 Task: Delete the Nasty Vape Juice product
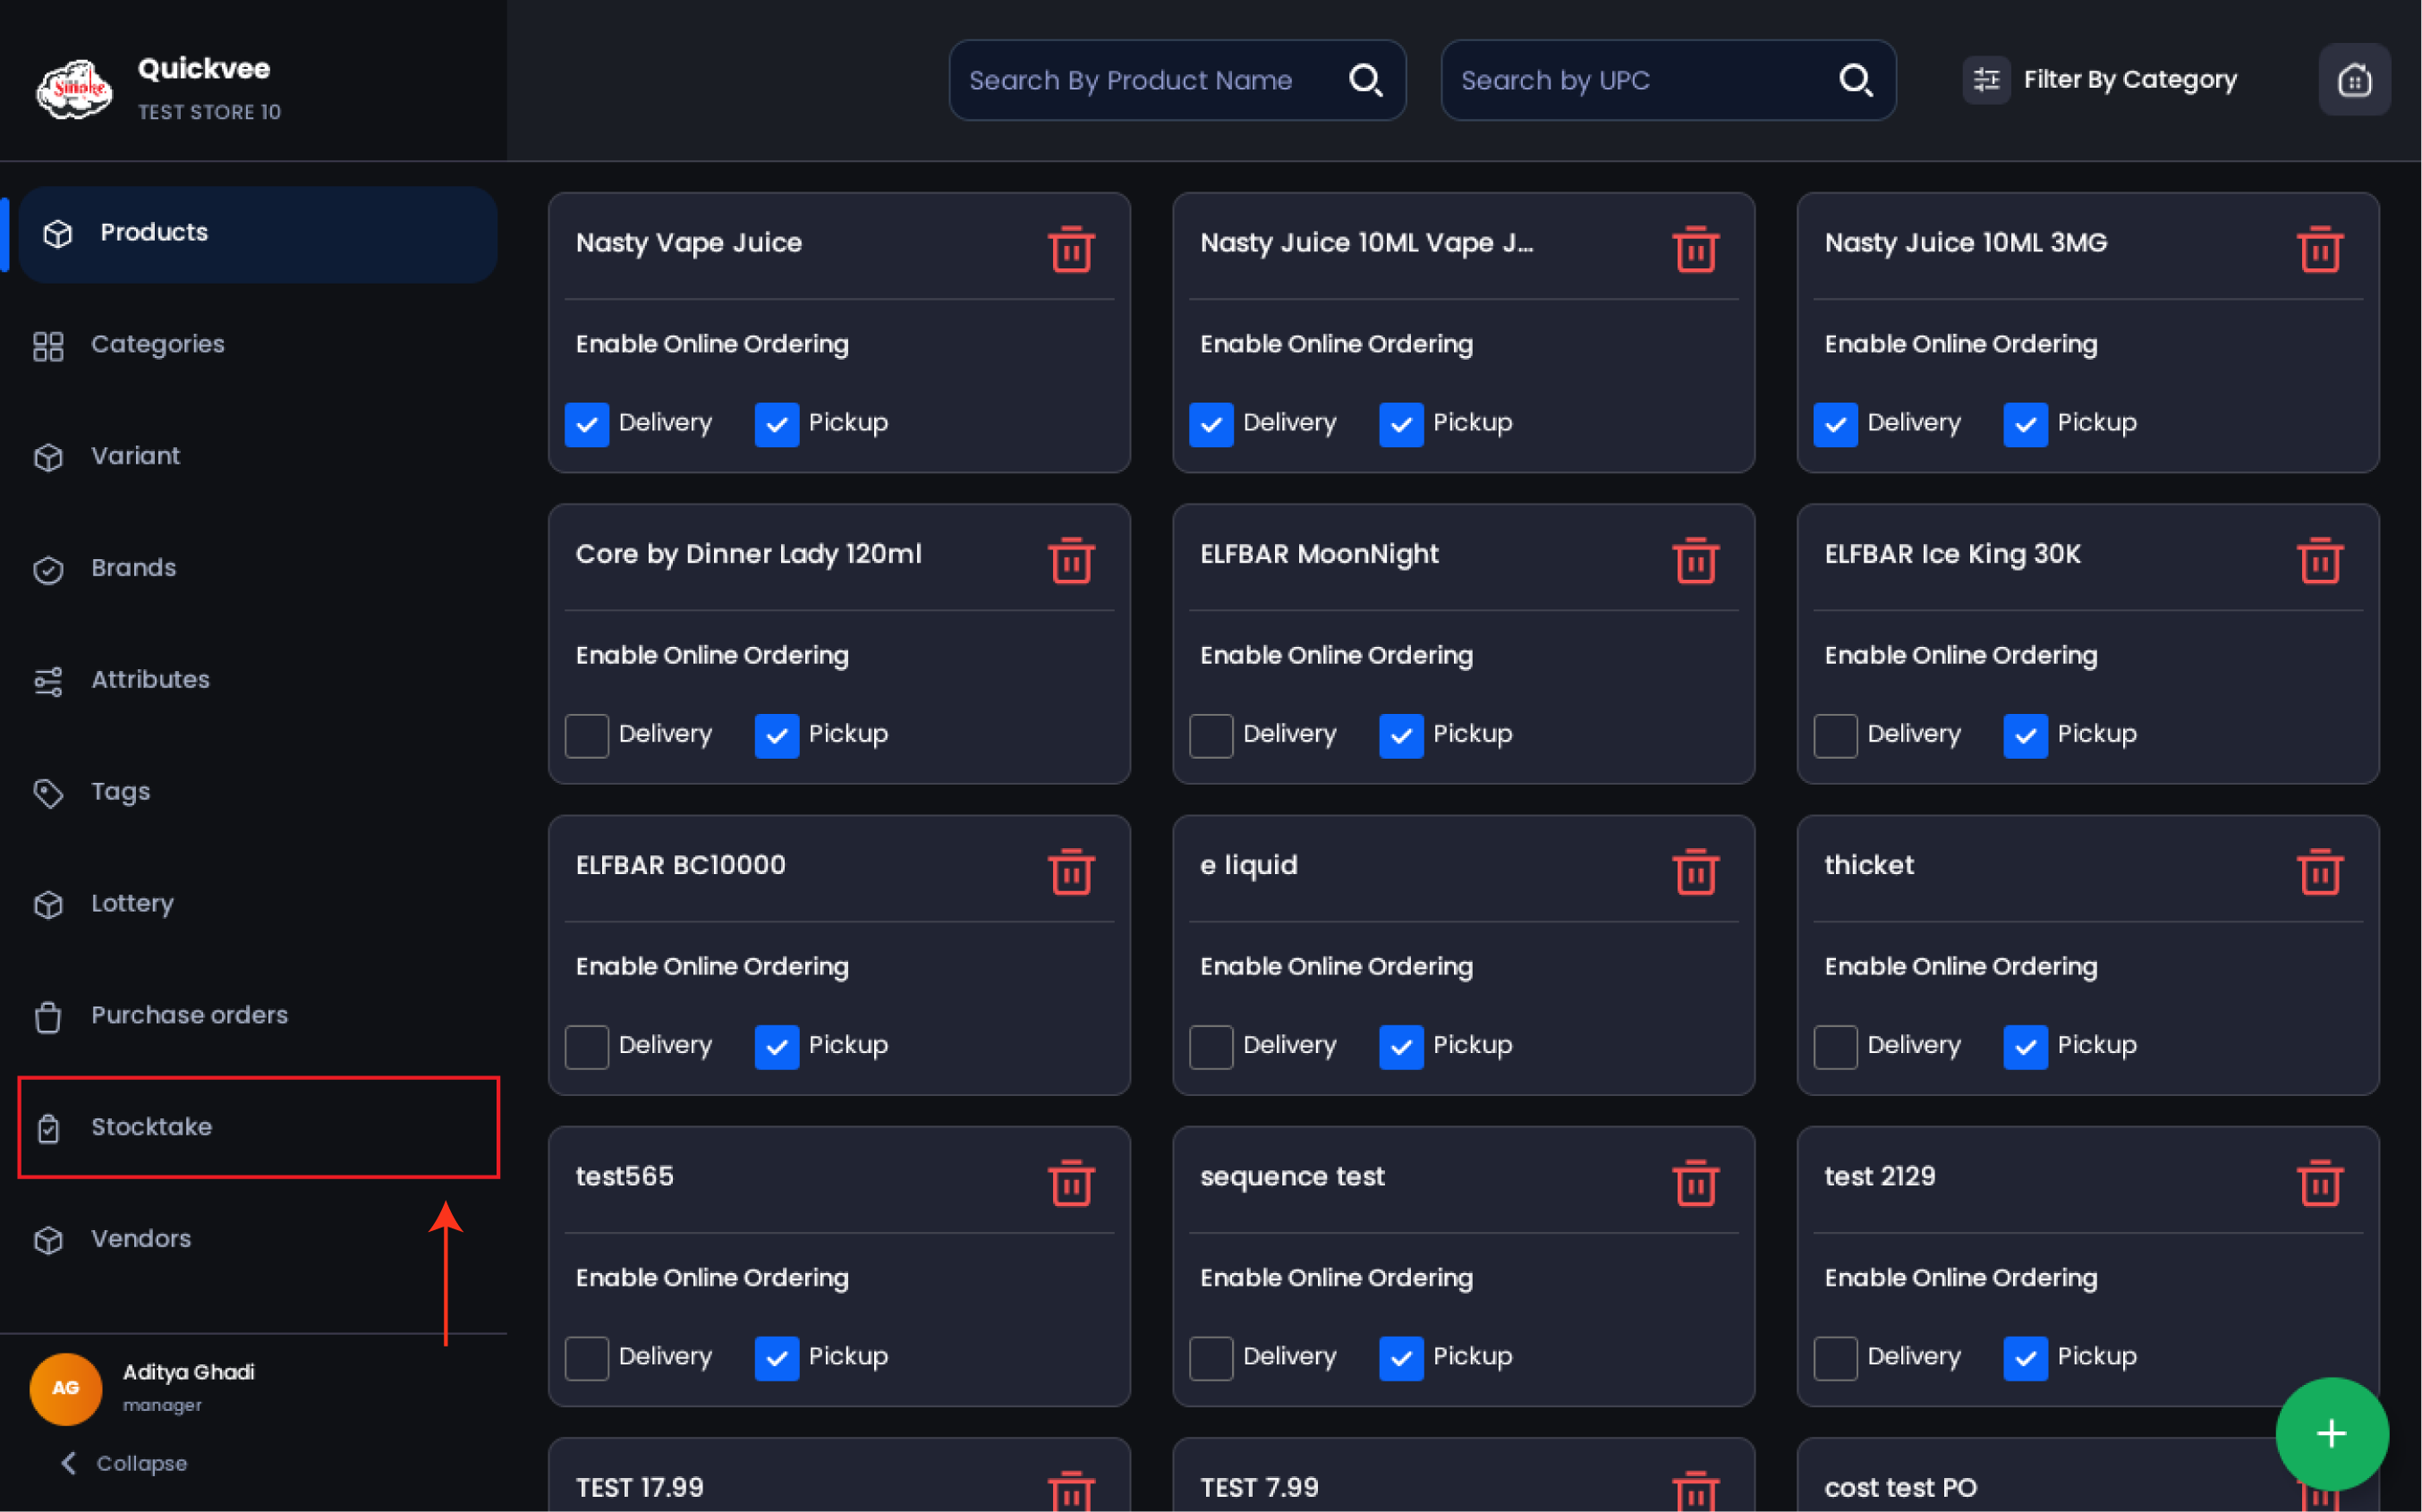pos(1071,248)
